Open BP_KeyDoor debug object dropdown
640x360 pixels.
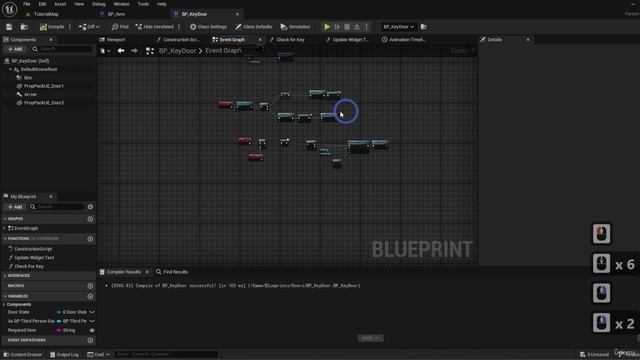[398, 27]
